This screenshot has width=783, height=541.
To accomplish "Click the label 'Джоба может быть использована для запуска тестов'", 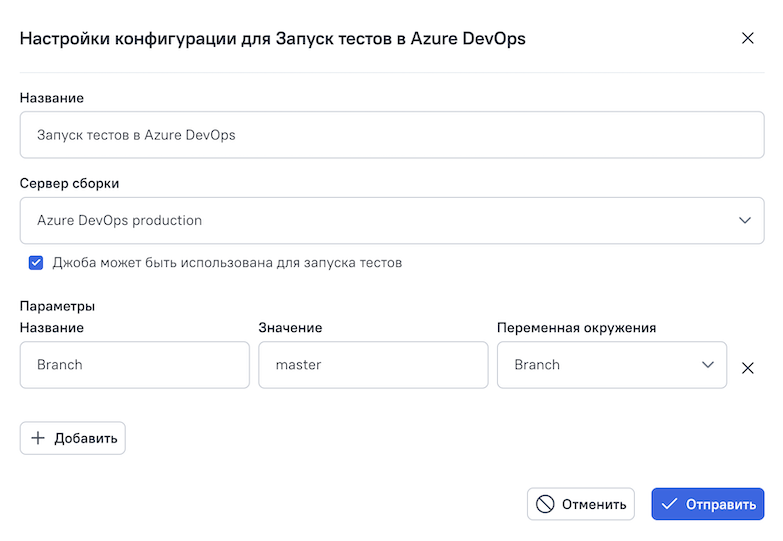I will (x=227, y=263).
